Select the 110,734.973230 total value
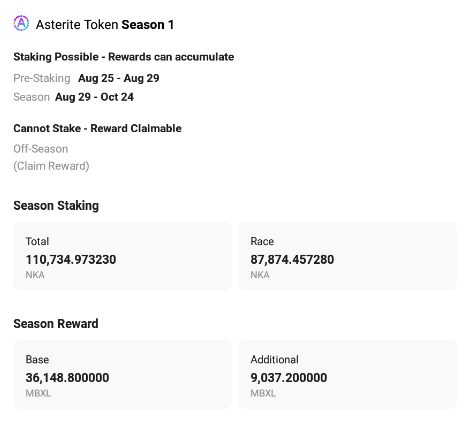The image size is (468, 432). tap(71, 260)
